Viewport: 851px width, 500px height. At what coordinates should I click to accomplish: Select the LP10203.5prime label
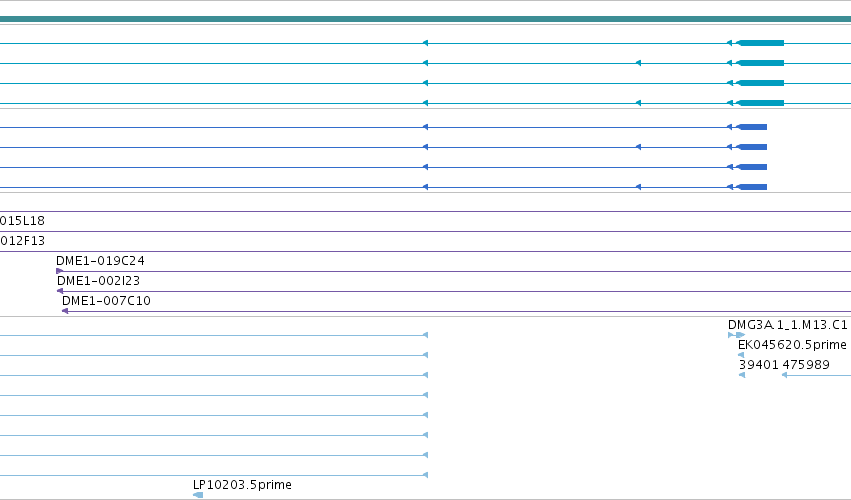[x=242, y=485]
